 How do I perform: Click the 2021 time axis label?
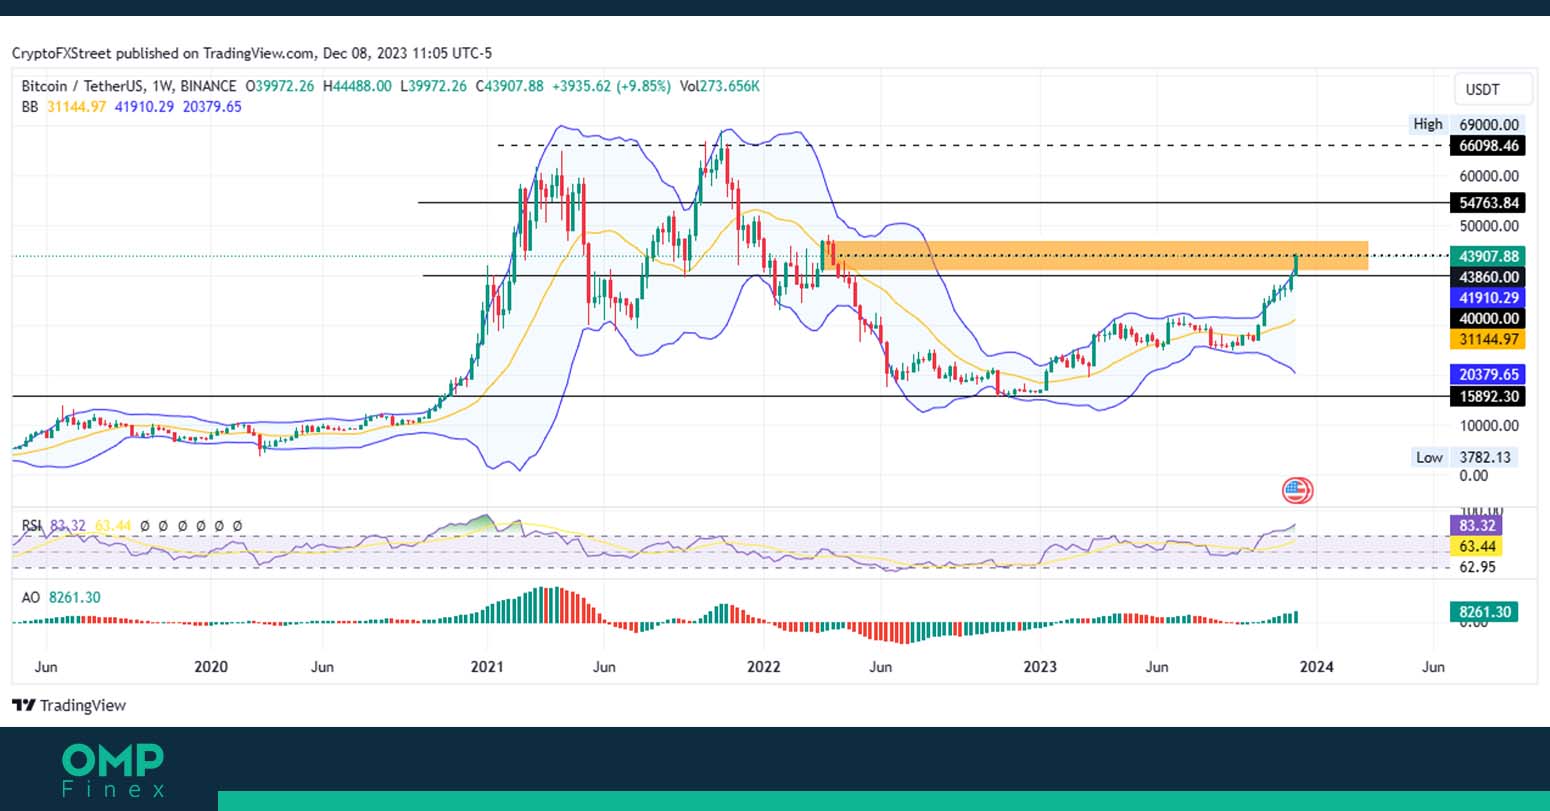coord(487,667)
